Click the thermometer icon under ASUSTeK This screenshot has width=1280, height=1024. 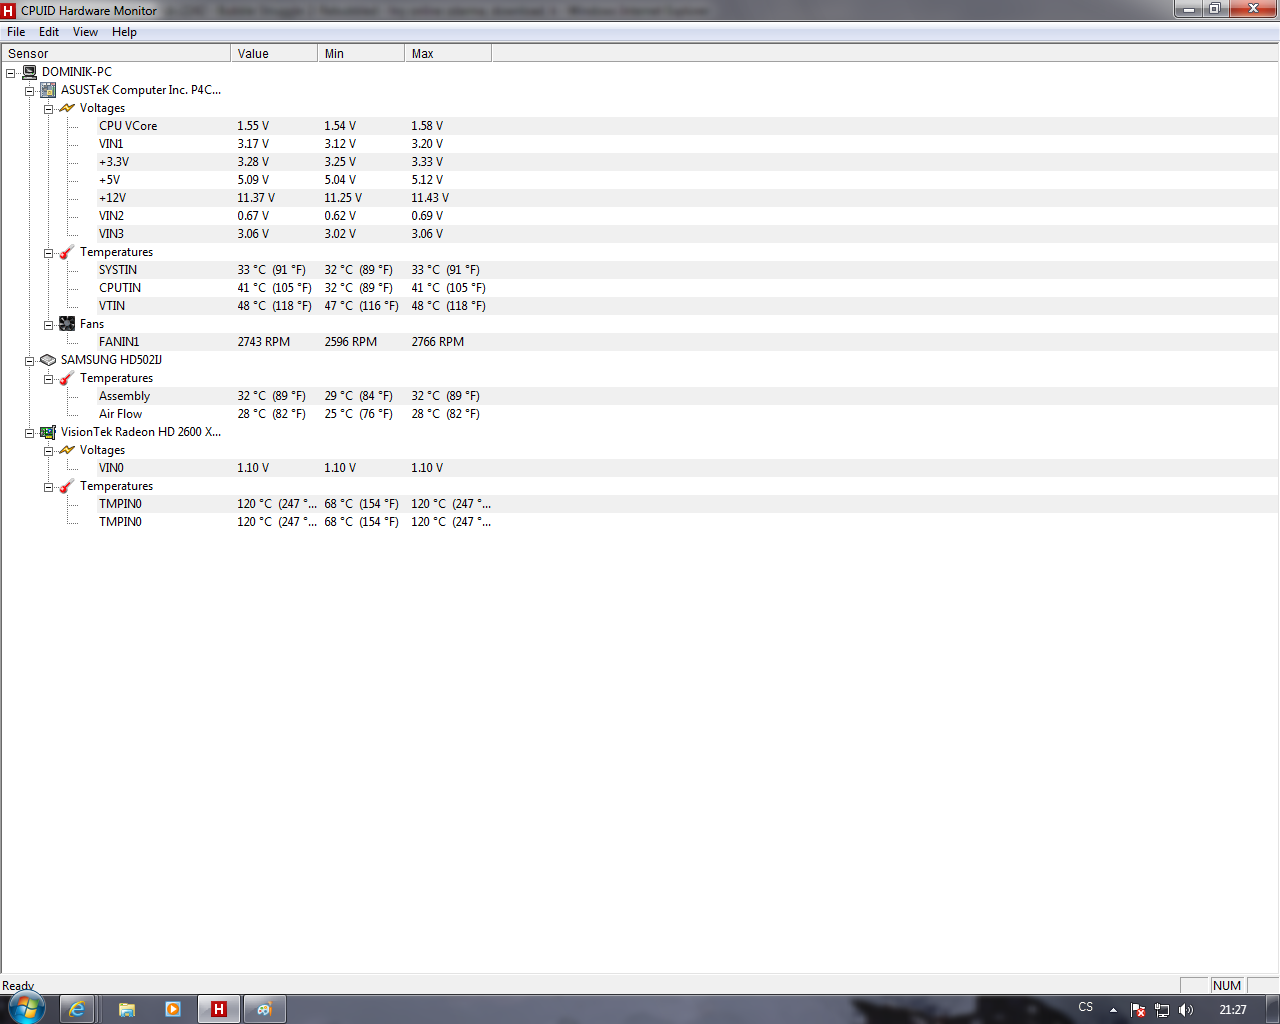(x=67, y=252)
